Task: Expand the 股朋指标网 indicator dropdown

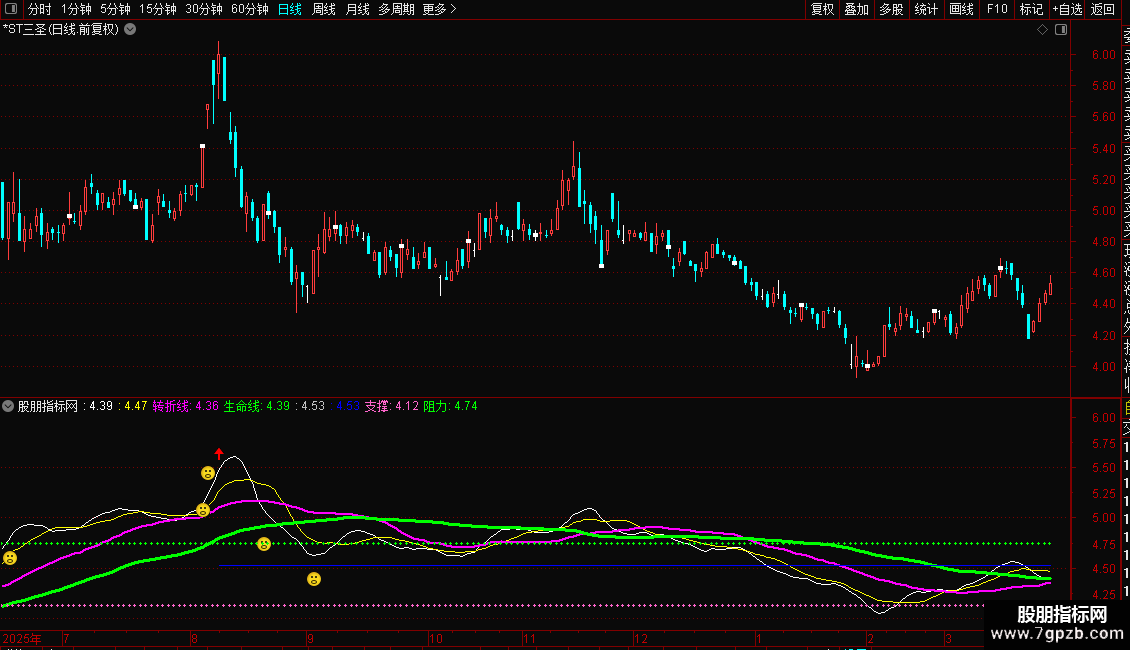Action: click(x=8, y=406)
